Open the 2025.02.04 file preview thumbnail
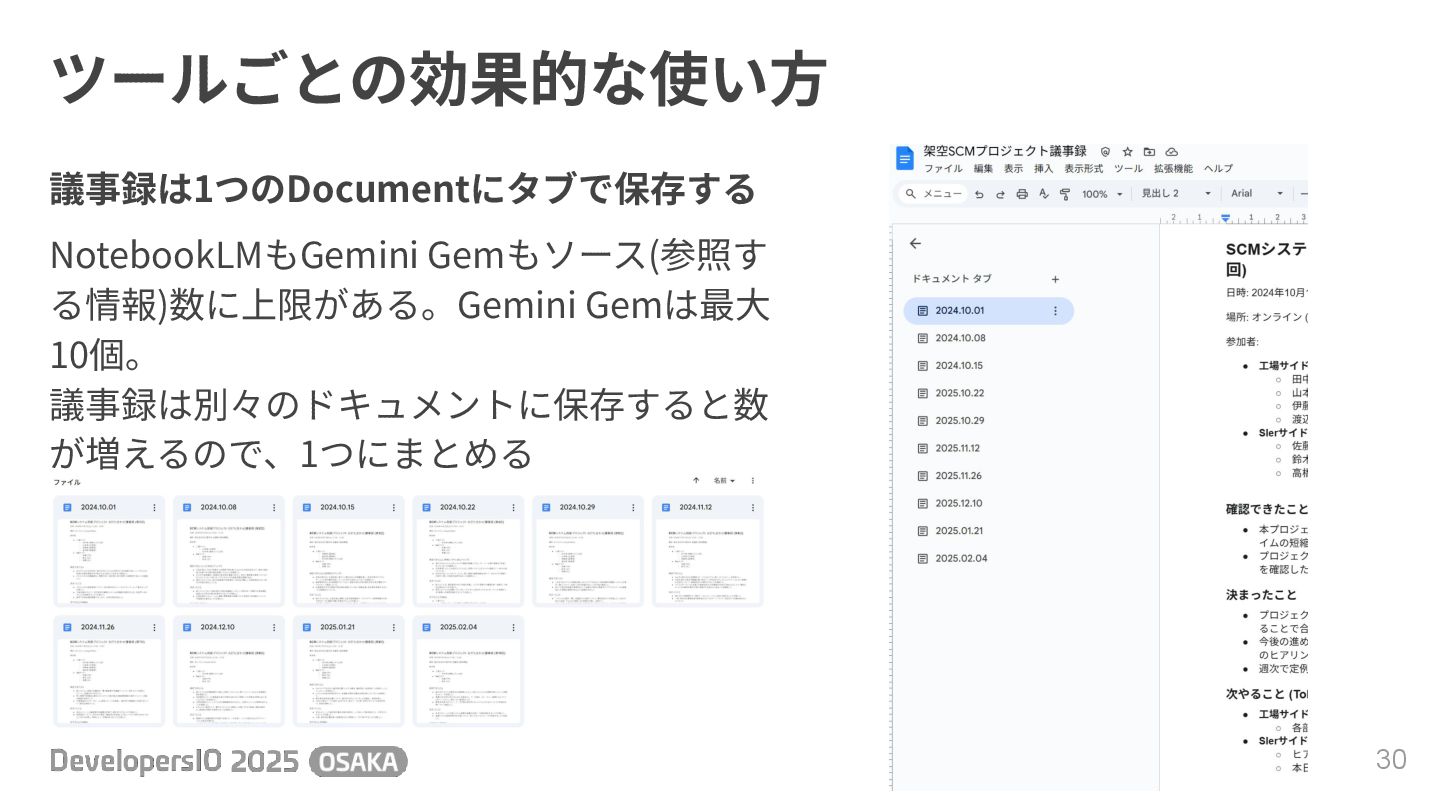 [469, 681]
